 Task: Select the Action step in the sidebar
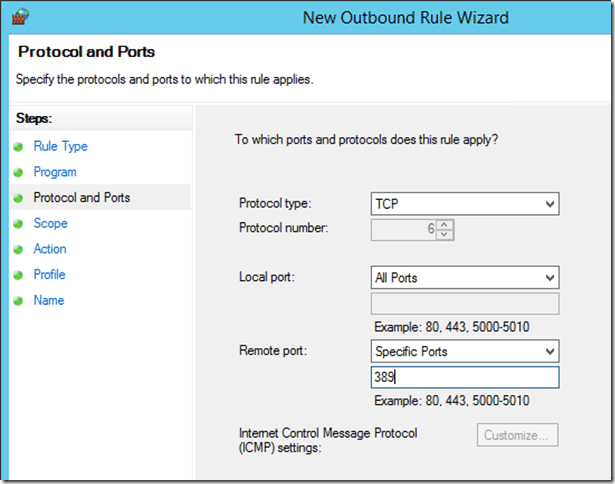[x=50, y=249]
